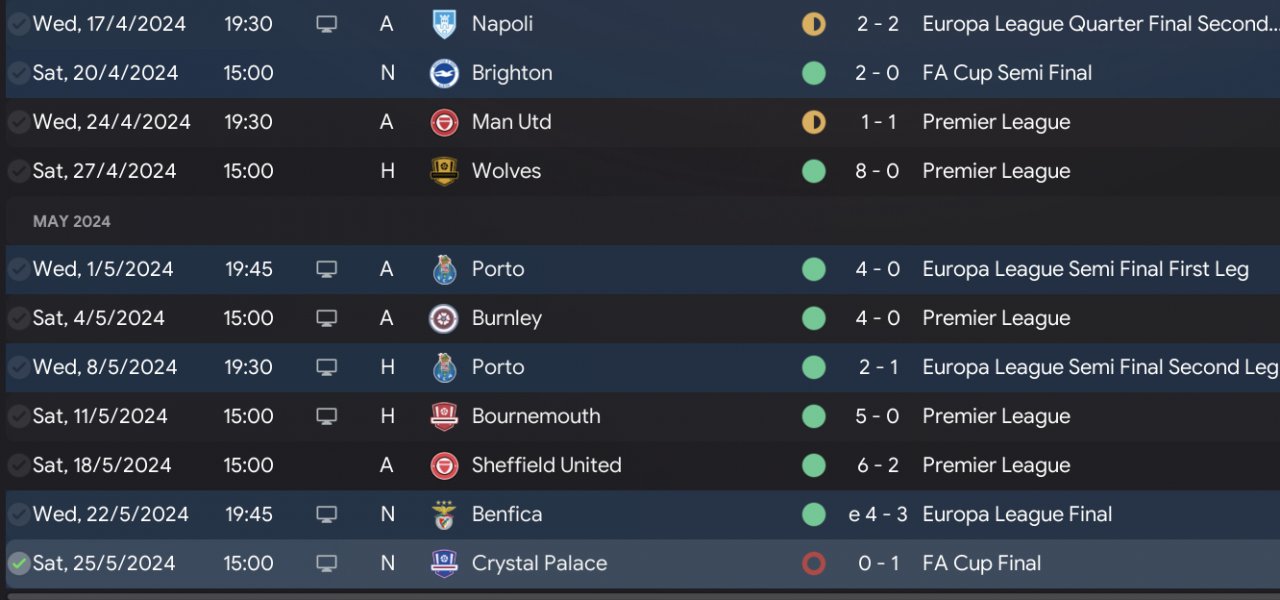This screenshot has width=1280, height=600.
Task: Toggle the green checkmark on FA Cup Final row
Action: pyautogui.click(x=18, y=563)
